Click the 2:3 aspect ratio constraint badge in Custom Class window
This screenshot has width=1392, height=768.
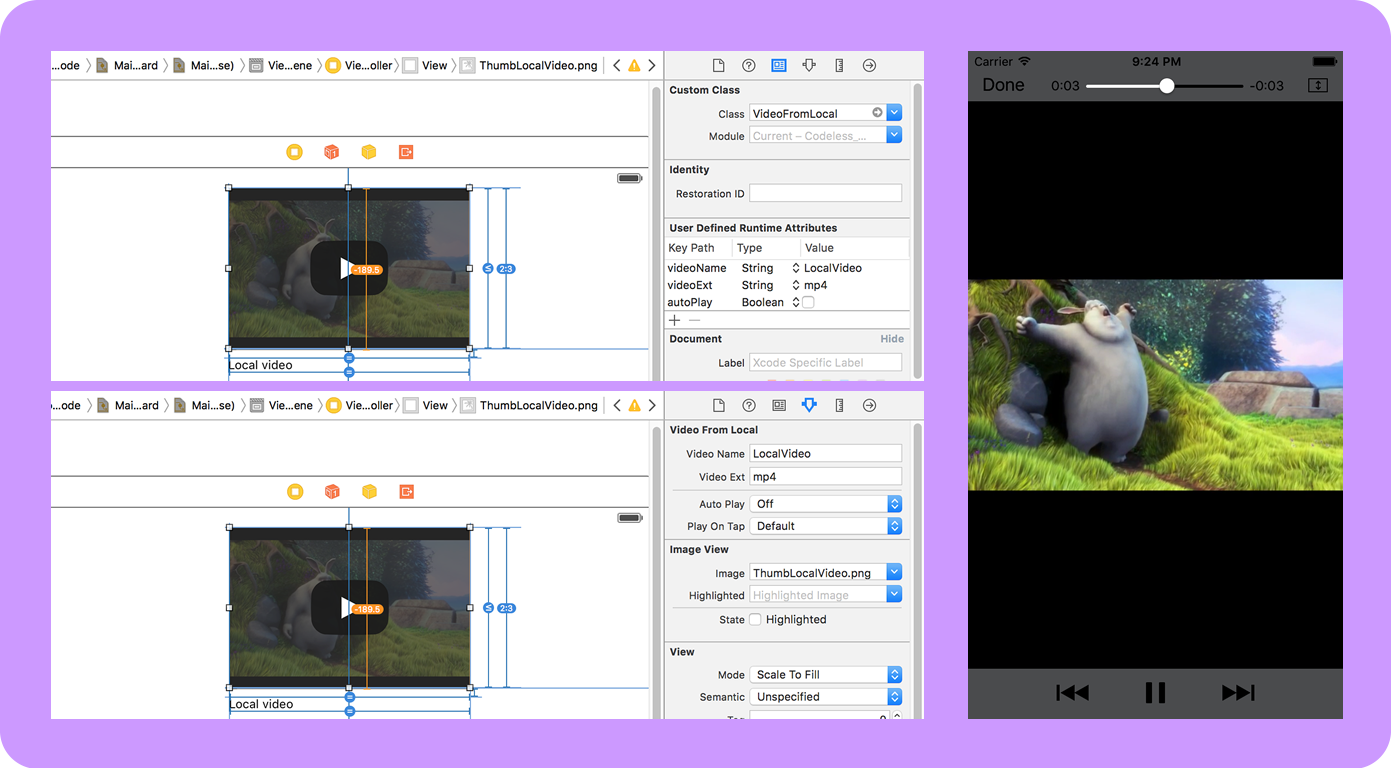(506, 269)
